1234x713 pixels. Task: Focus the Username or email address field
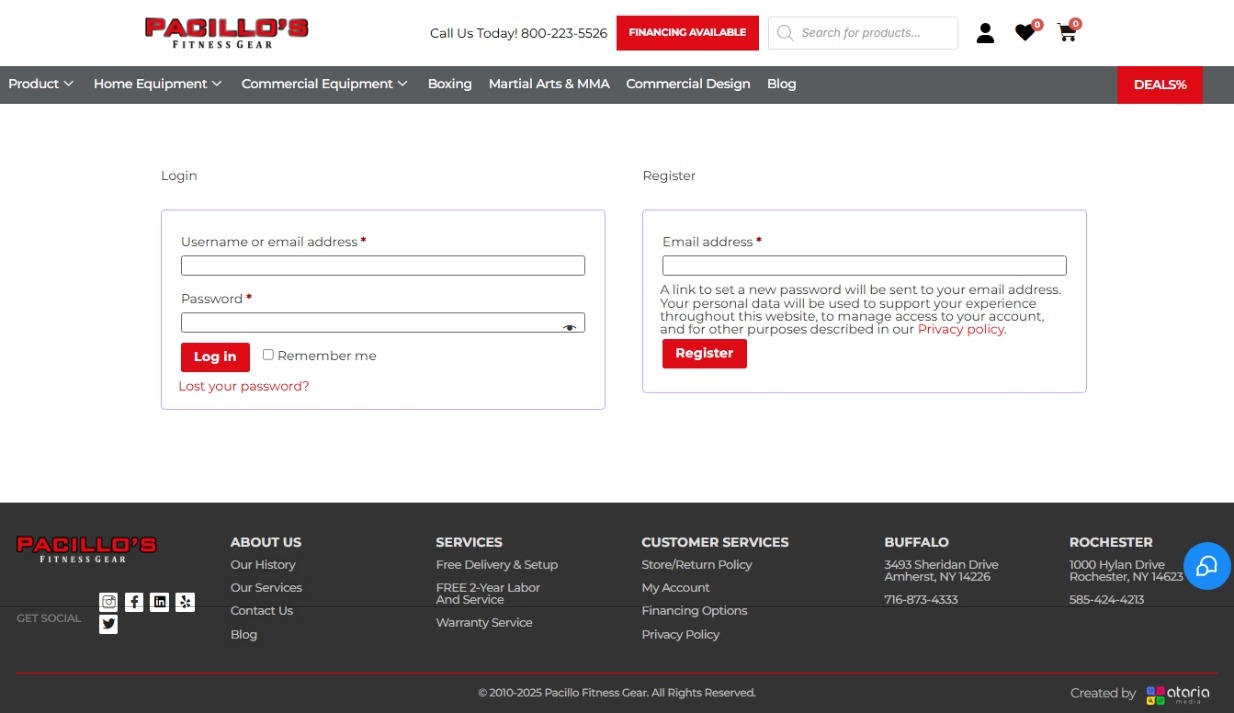tap(383, 265)
